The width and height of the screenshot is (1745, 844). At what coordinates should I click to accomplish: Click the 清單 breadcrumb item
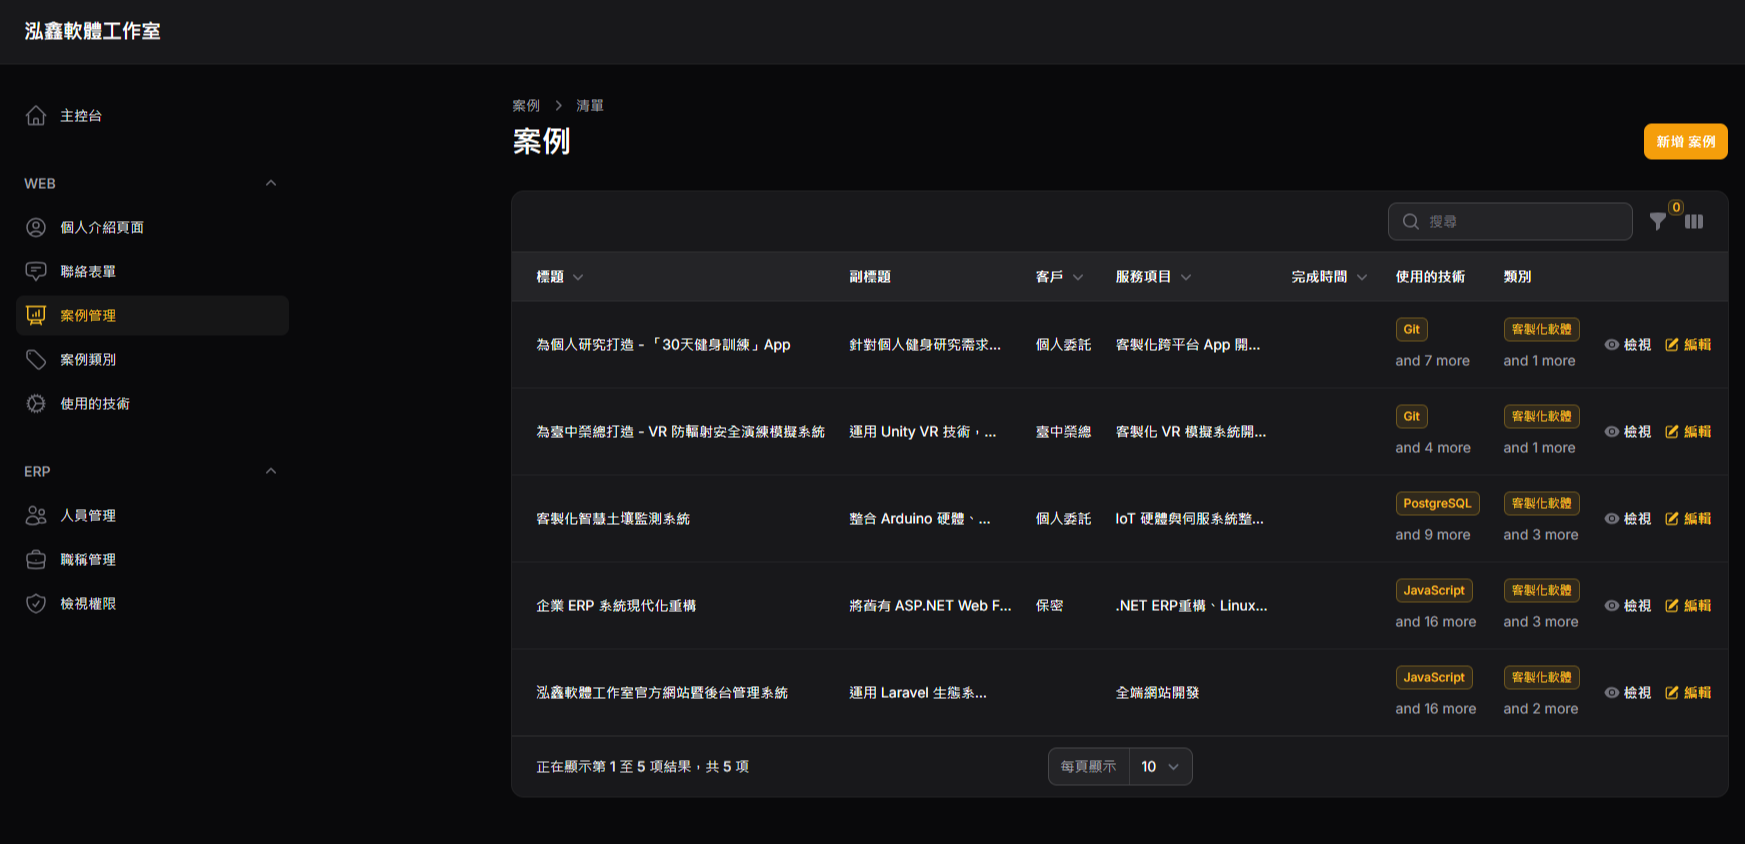point(590,106)
